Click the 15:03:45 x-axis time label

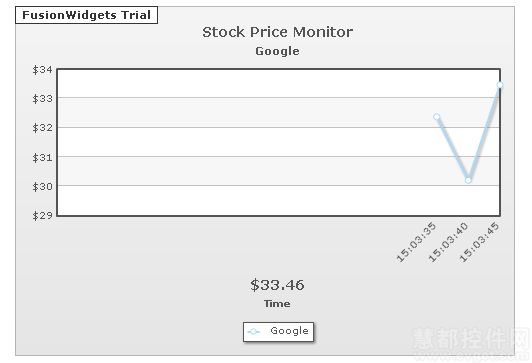pyautogui.click(x=479, y=242)
